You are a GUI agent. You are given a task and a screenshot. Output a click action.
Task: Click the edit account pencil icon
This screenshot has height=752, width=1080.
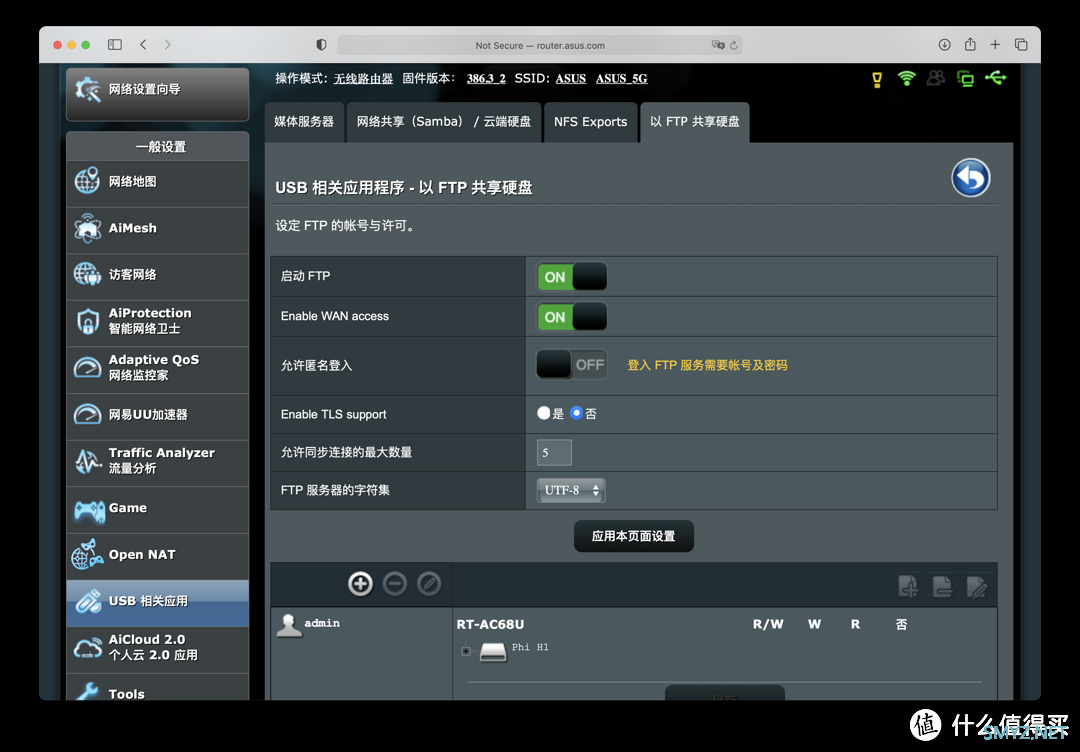coord(428,584)
